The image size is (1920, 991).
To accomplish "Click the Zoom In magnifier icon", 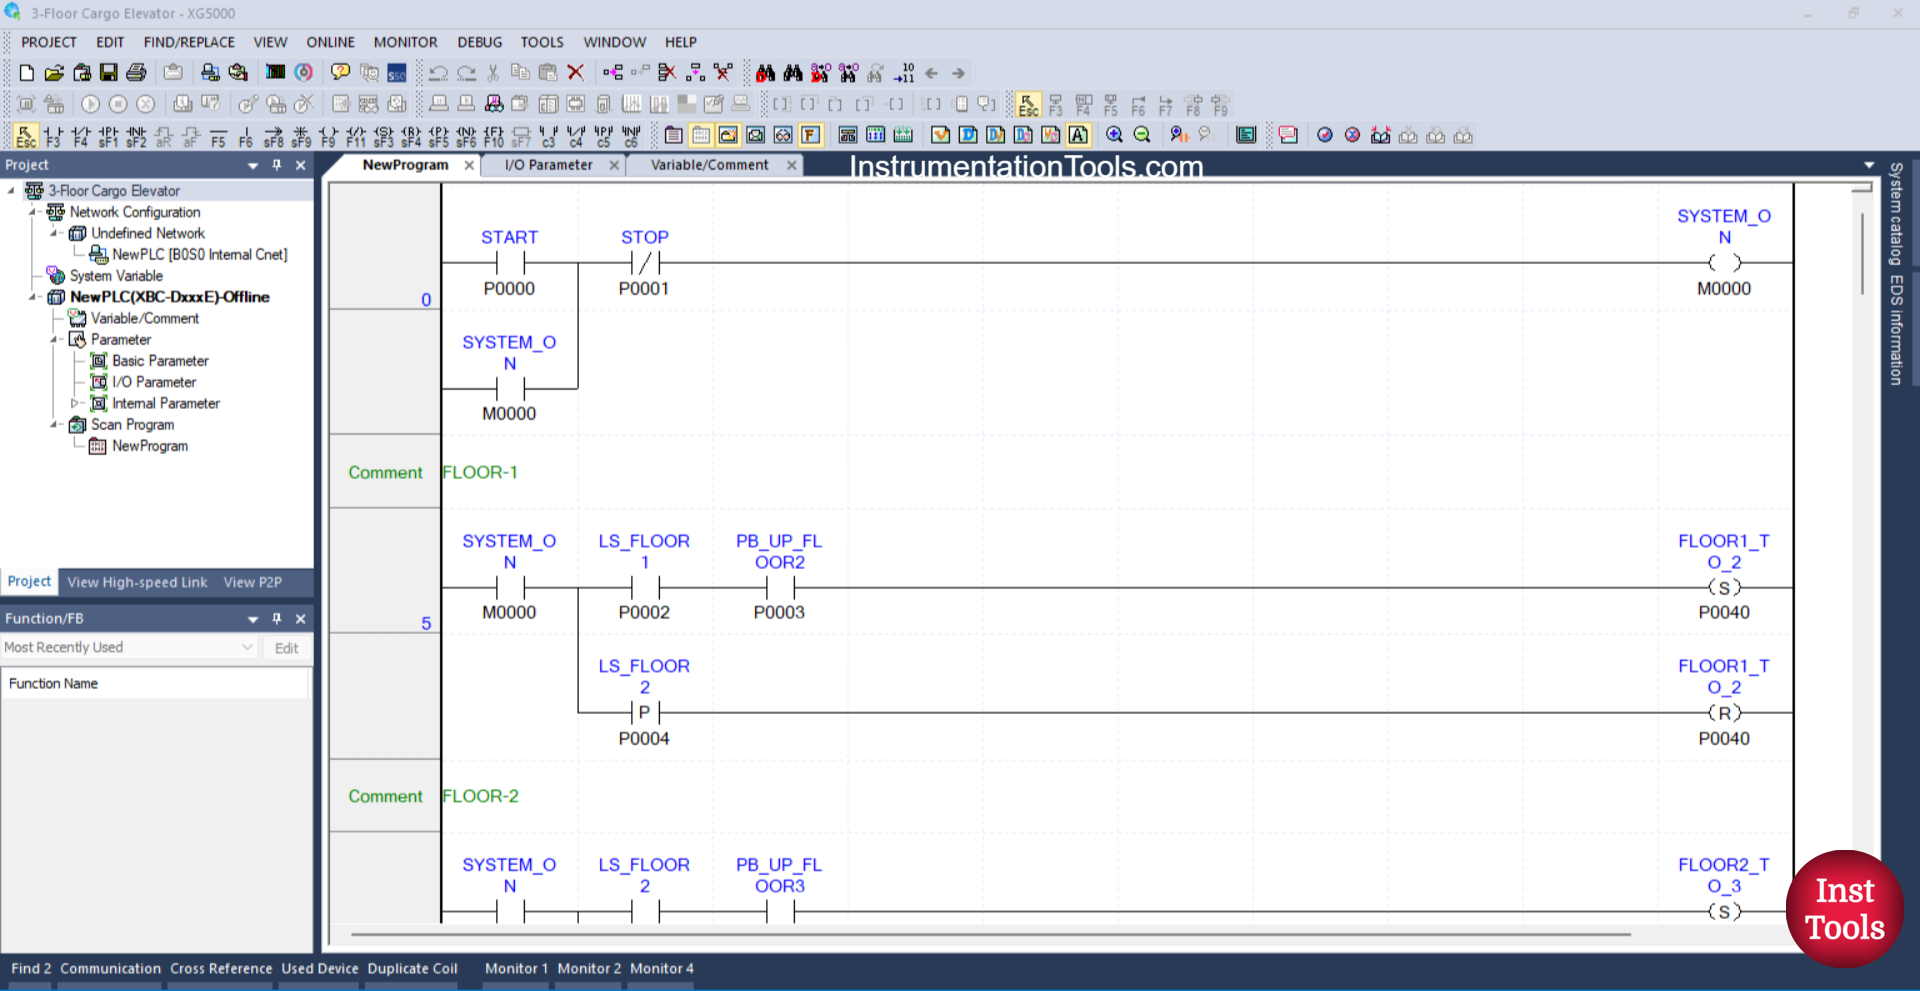I will tap(1115, 135).
